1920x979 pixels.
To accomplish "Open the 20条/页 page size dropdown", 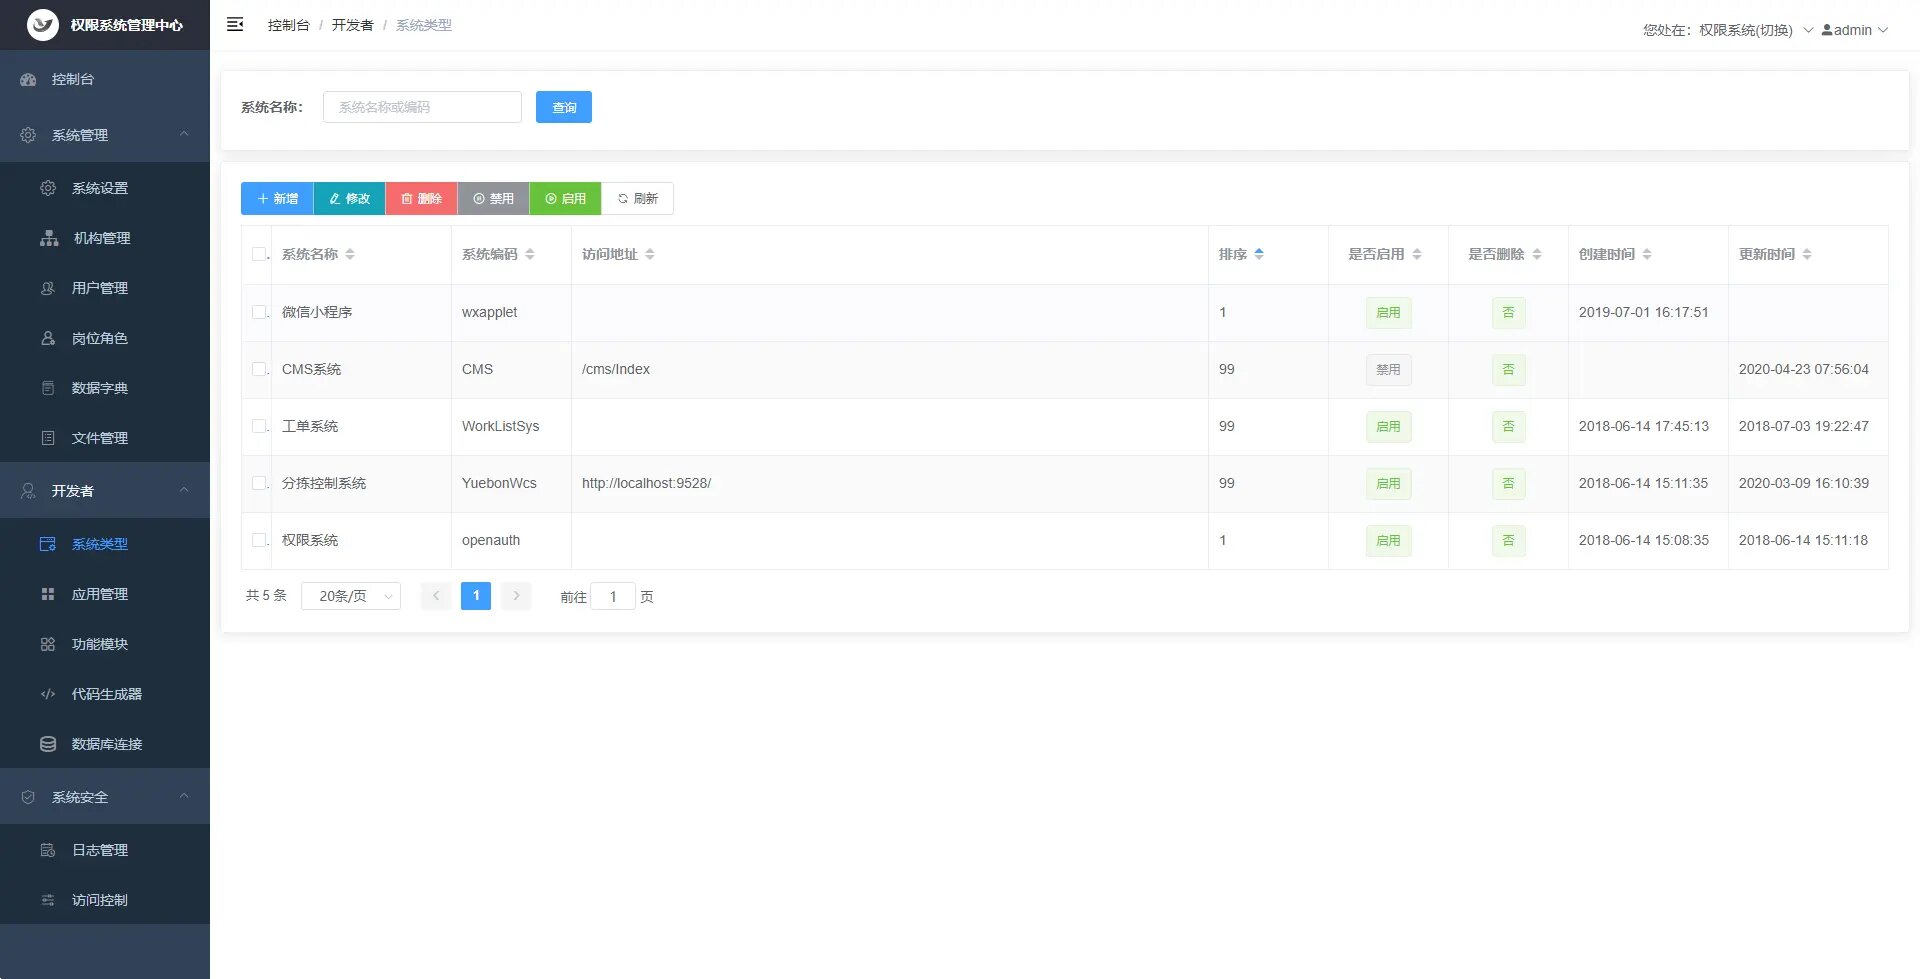I will point(351,596).
